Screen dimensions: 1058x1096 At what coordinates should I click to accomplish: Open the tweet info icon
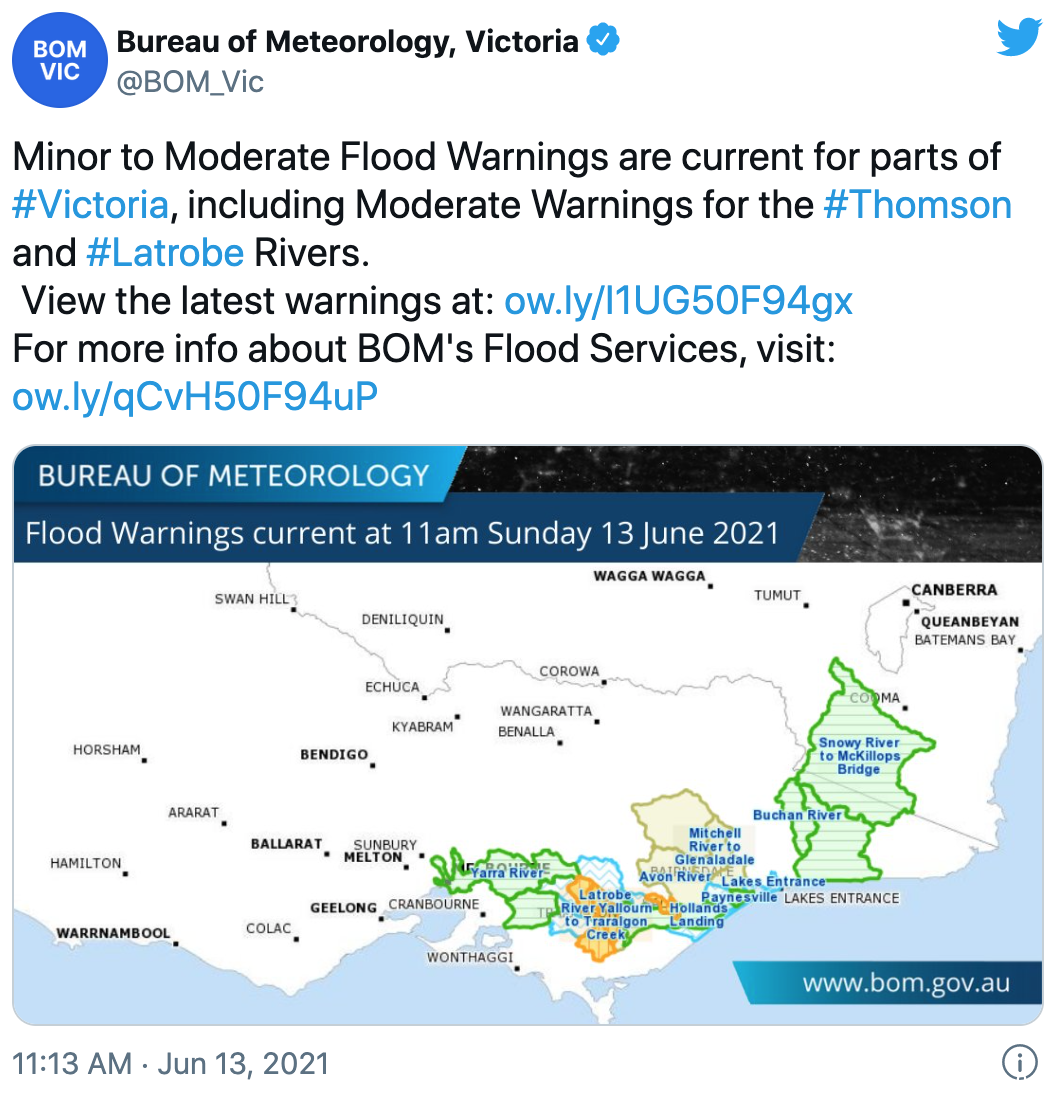(1019, 1063)
